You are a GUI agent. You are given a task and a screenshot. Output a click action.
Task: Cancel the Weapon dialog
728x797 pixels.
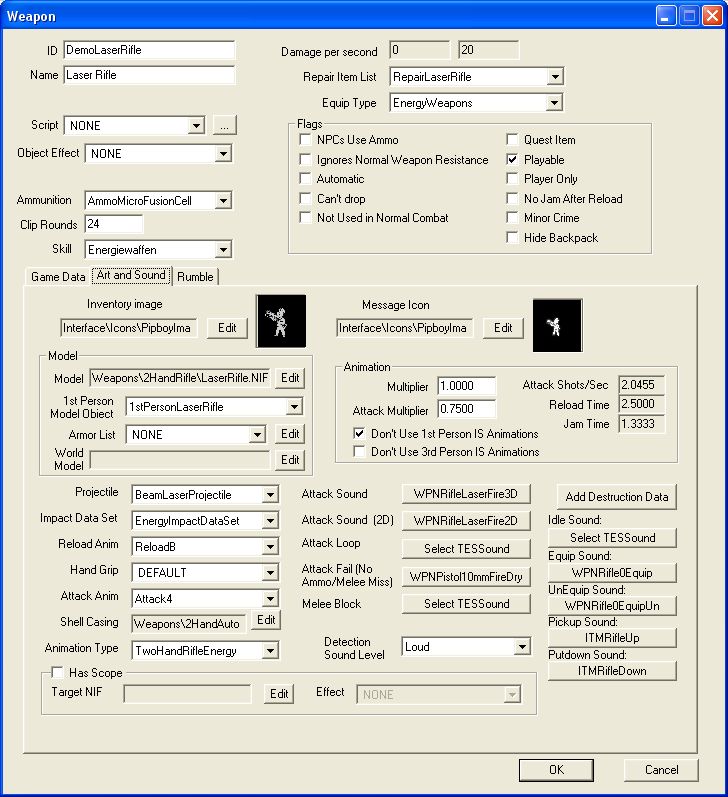click(661, 770)
